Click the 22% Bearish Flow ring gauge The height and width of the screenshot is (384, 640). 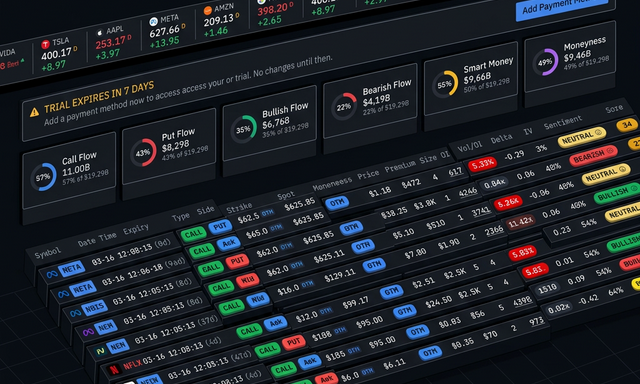344,107
